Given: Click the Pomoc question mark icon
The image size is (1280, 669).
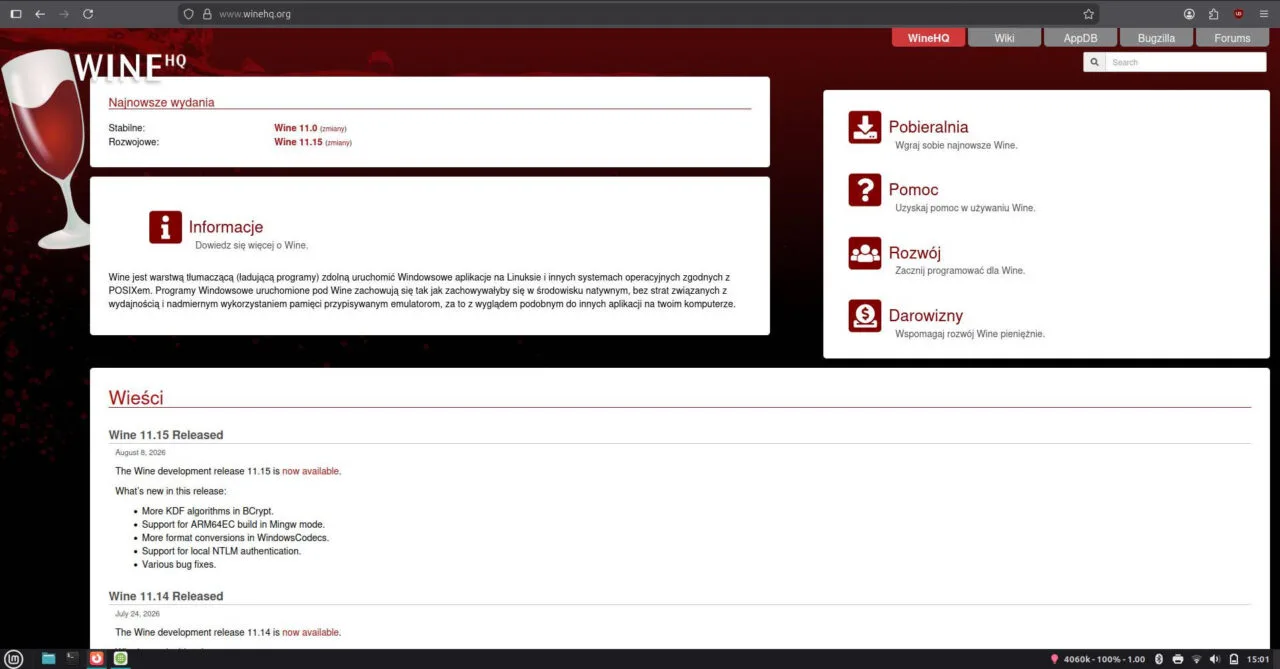Looking at the screenshot, I should pos(865,190).
